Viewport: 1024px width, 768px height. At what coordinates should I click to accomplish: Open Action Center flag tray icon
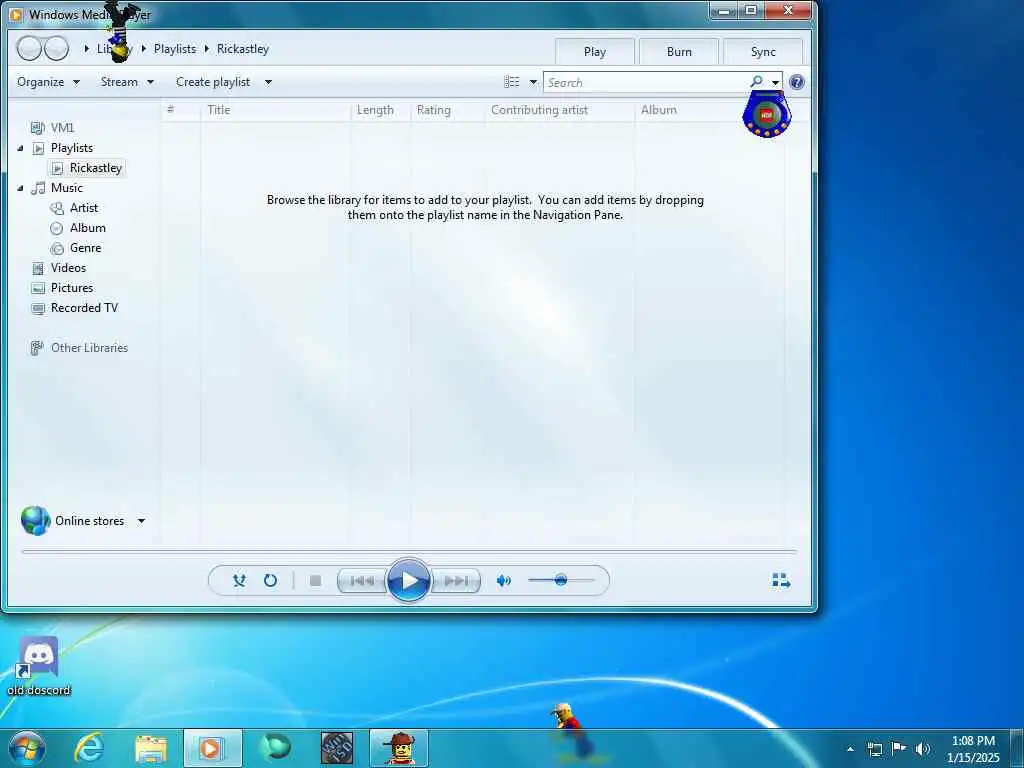click(899, 749)
